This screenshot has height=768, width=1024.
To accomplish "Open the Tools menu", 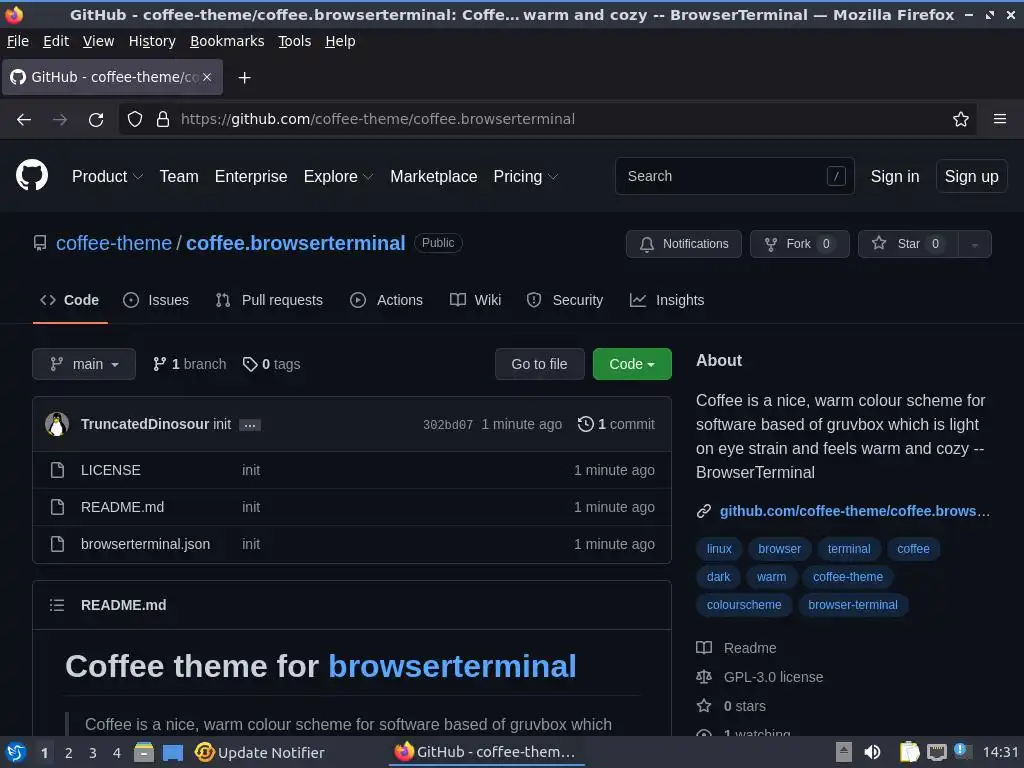I will click(295, 41).
